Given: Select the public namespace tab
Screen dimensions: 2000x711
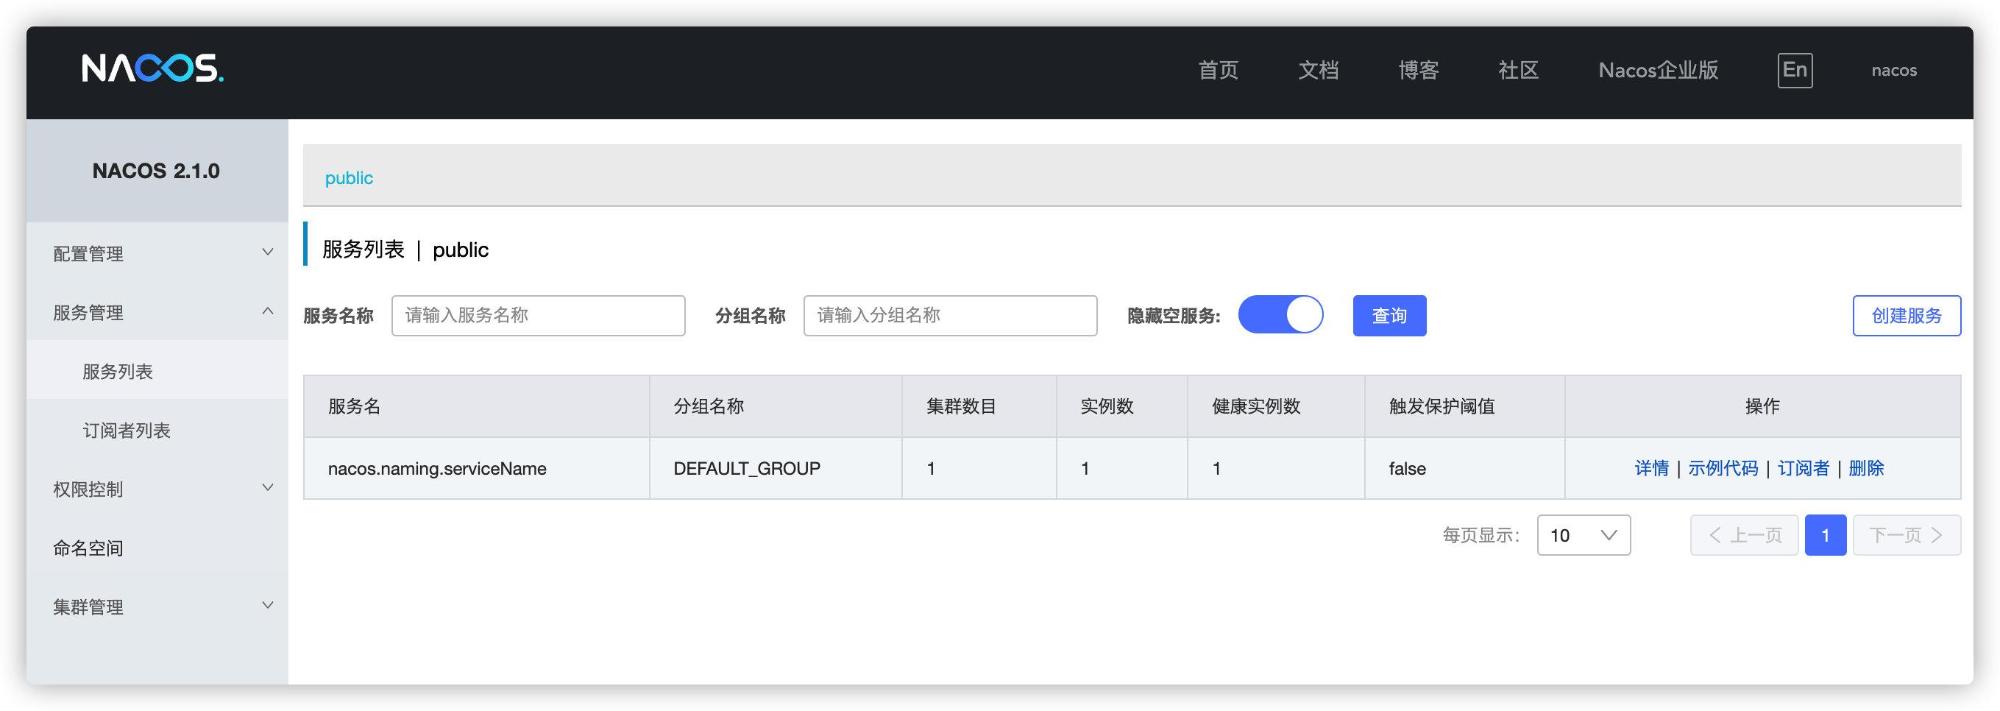Looking at the screenshot, I should click(348, 178).
